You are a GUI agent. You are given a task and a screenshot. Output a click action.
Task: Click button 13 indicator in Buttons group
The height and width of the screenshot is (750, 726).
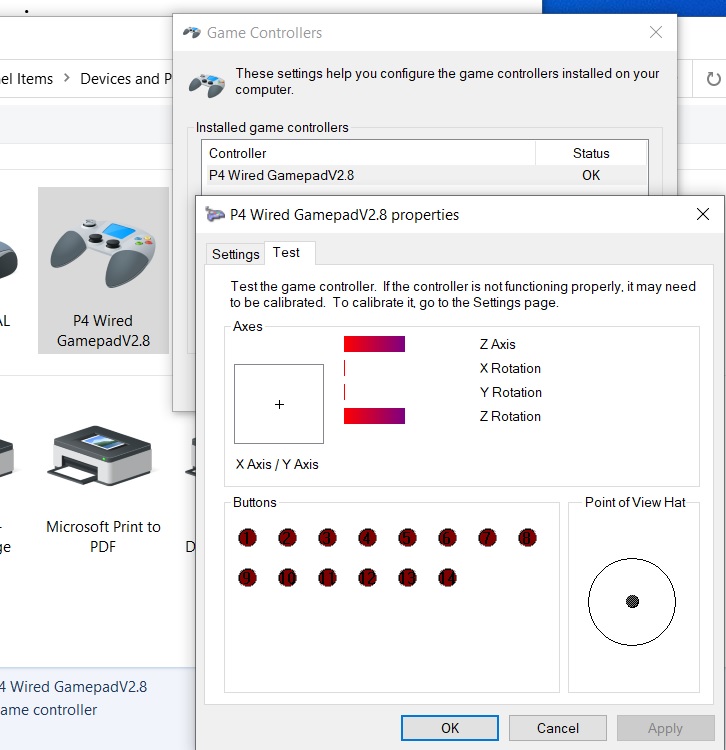(x=407, y=578)
